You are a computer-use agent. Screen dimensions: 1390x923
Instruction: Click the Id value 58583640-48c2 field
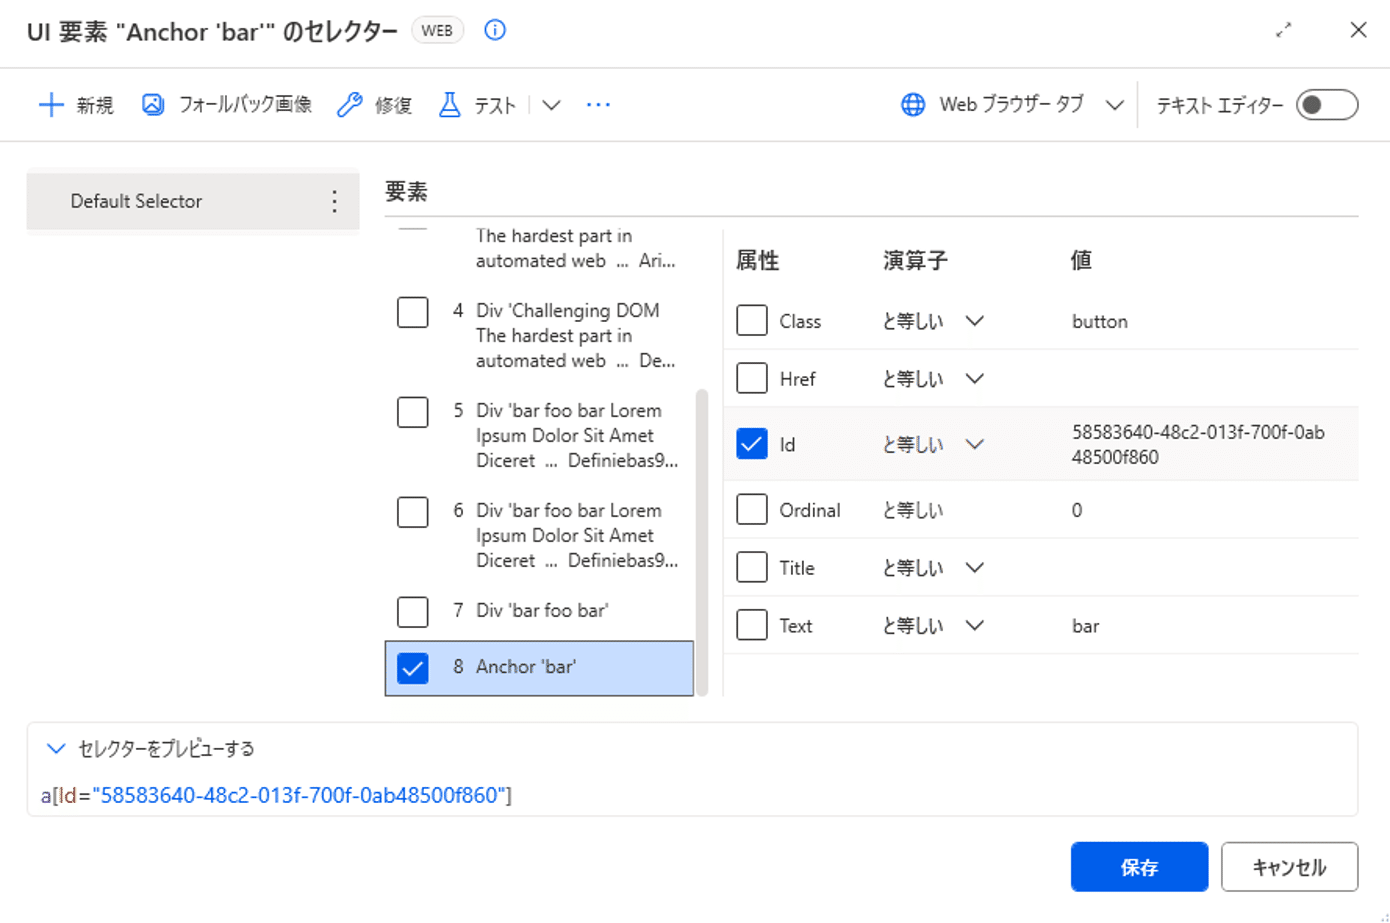(x=1198, y=444)
